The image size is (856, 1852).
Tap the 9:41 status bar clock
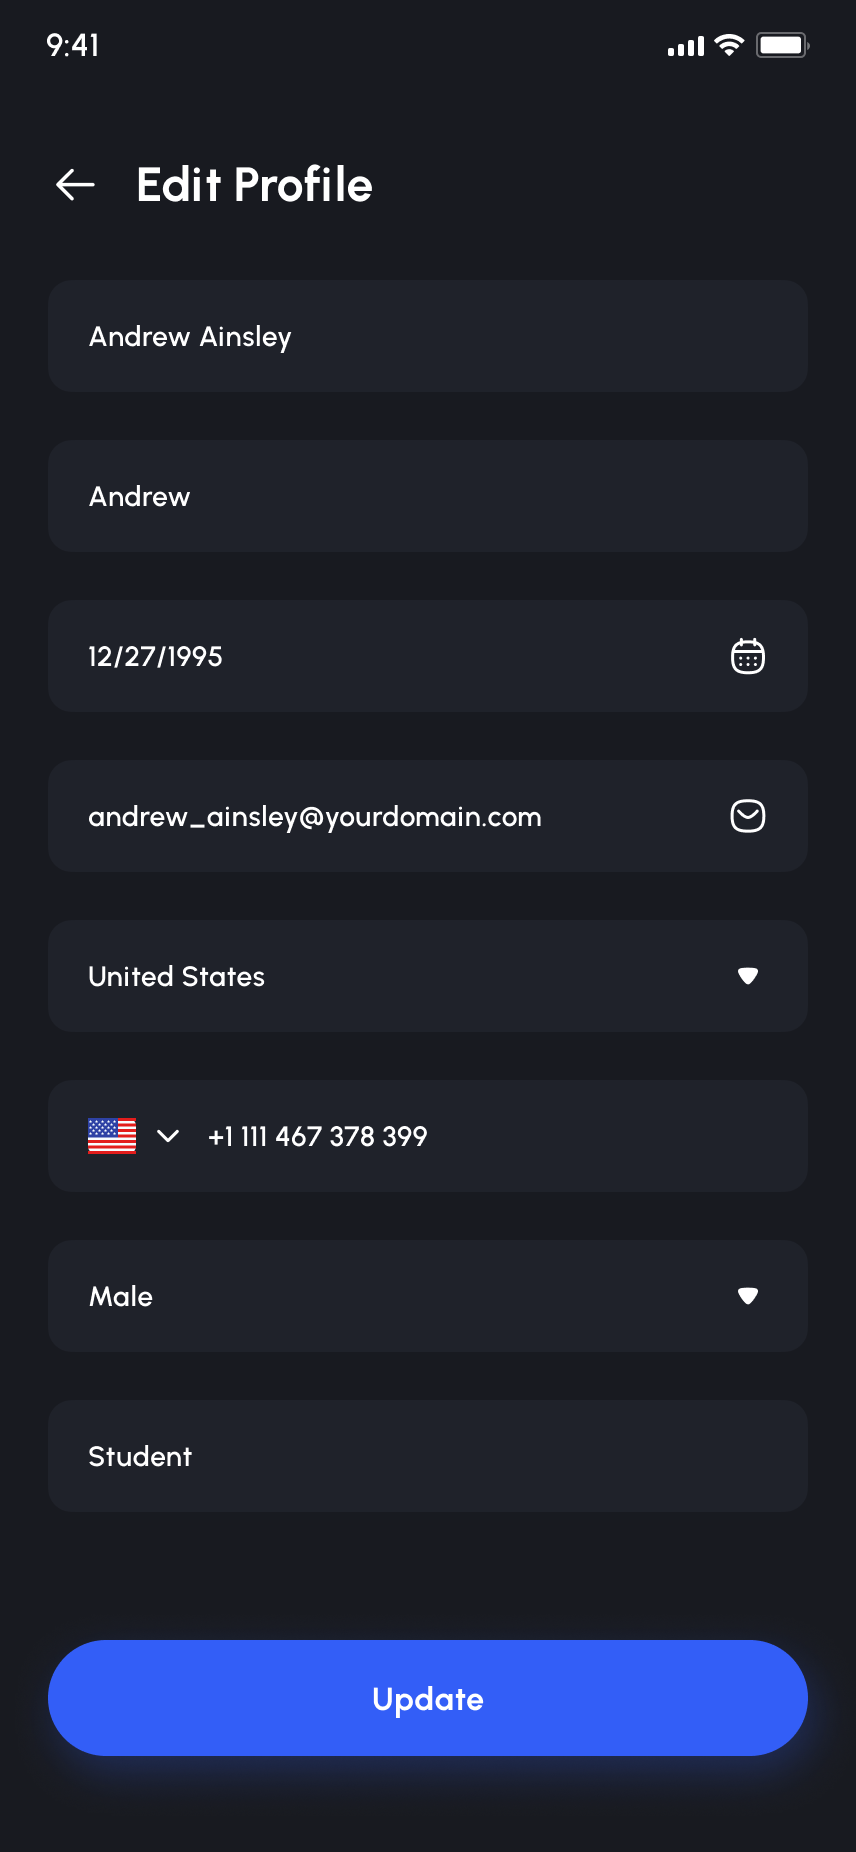(73, 45)
